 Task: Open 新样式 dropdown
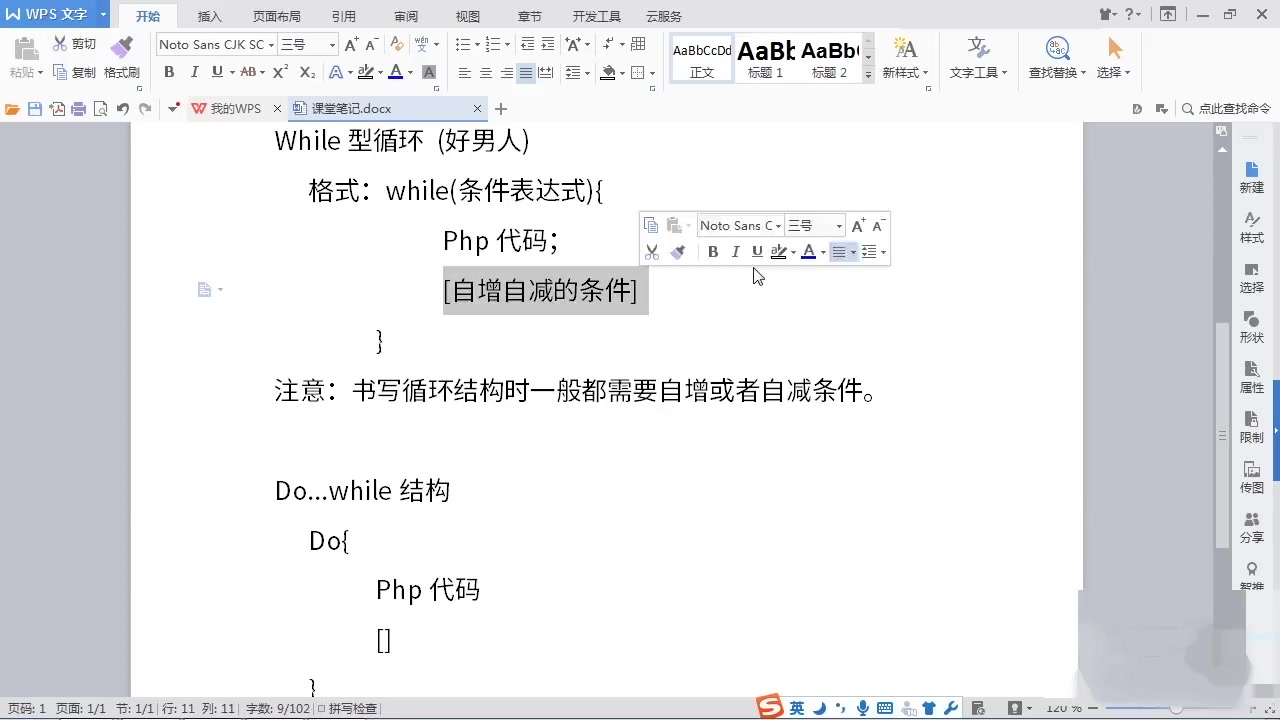[905, 58]
